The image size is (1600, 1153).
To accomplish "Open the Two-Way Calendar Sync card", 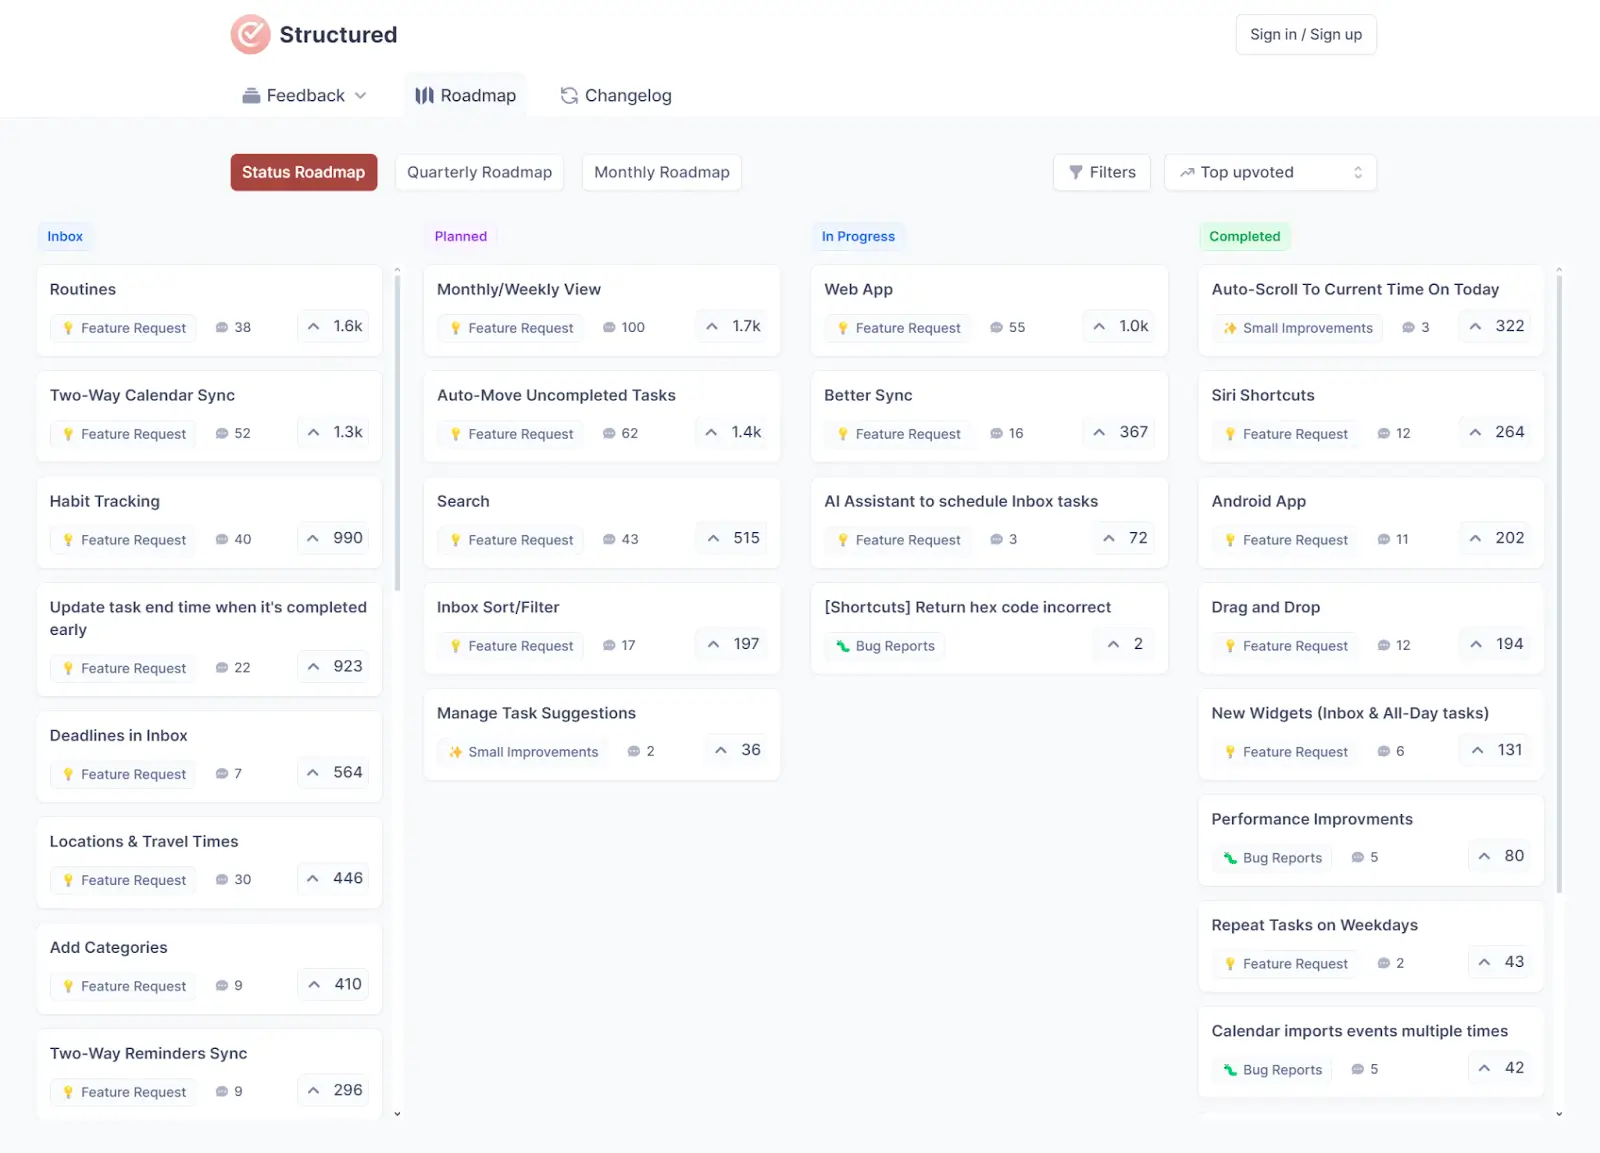I will click(142, 395).
